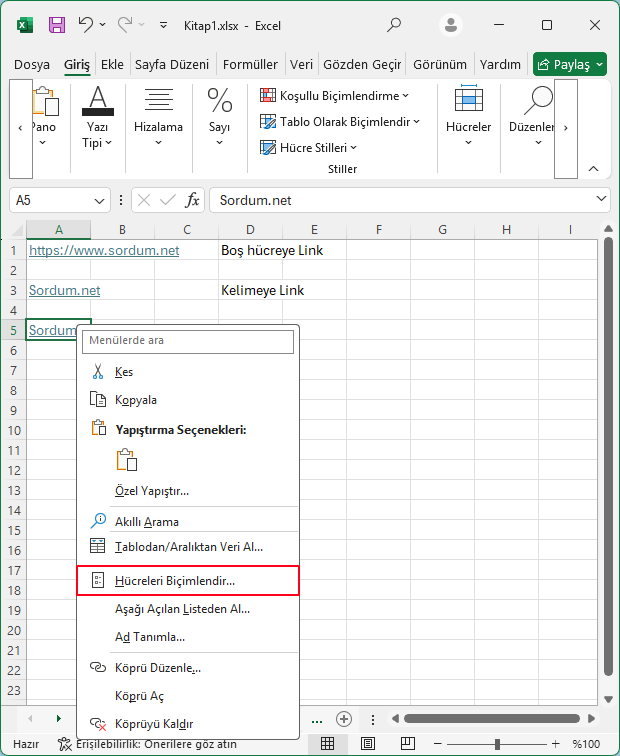Choose Tablodan/Aralıktan Veri Al
The height and width of the screenshot is (756, 620).
(x=186, y=547)
